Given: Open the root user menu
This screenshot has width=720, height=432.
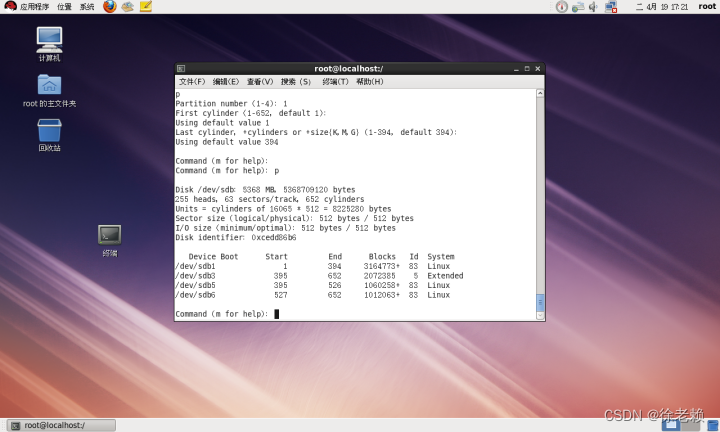Looking at the screenshot, I should pos(707,6).
